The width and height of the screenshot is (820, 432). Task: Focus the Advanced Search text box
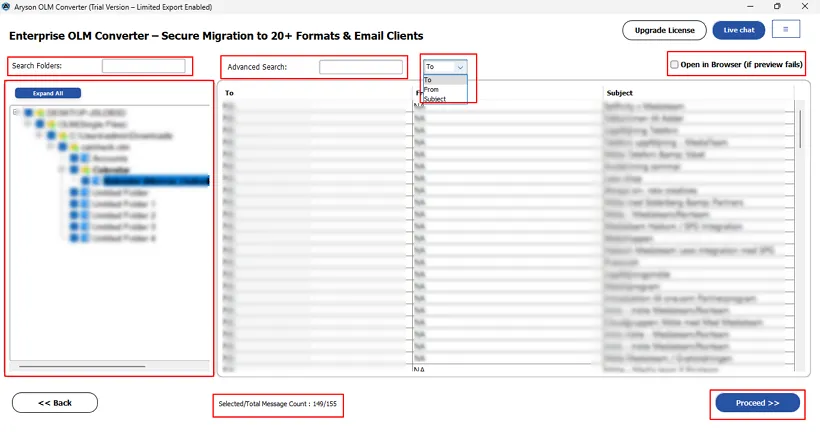[x=361, y=67]
